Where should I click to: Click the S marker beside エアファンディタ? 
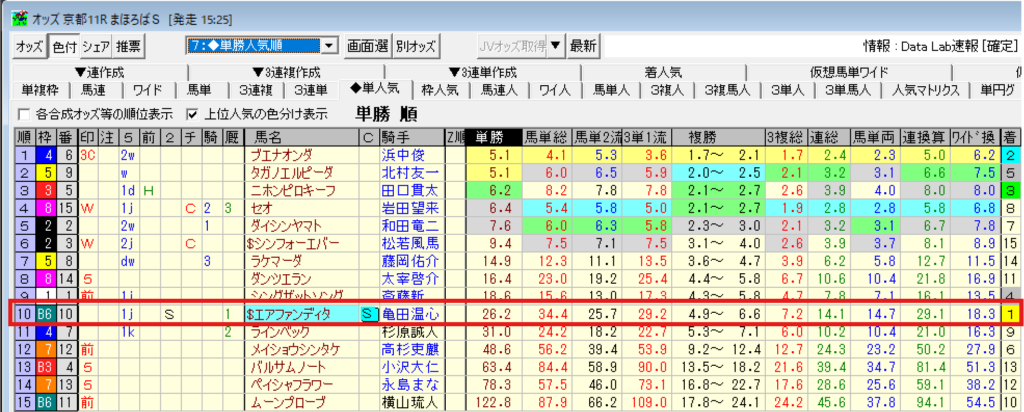coord(368,314)
